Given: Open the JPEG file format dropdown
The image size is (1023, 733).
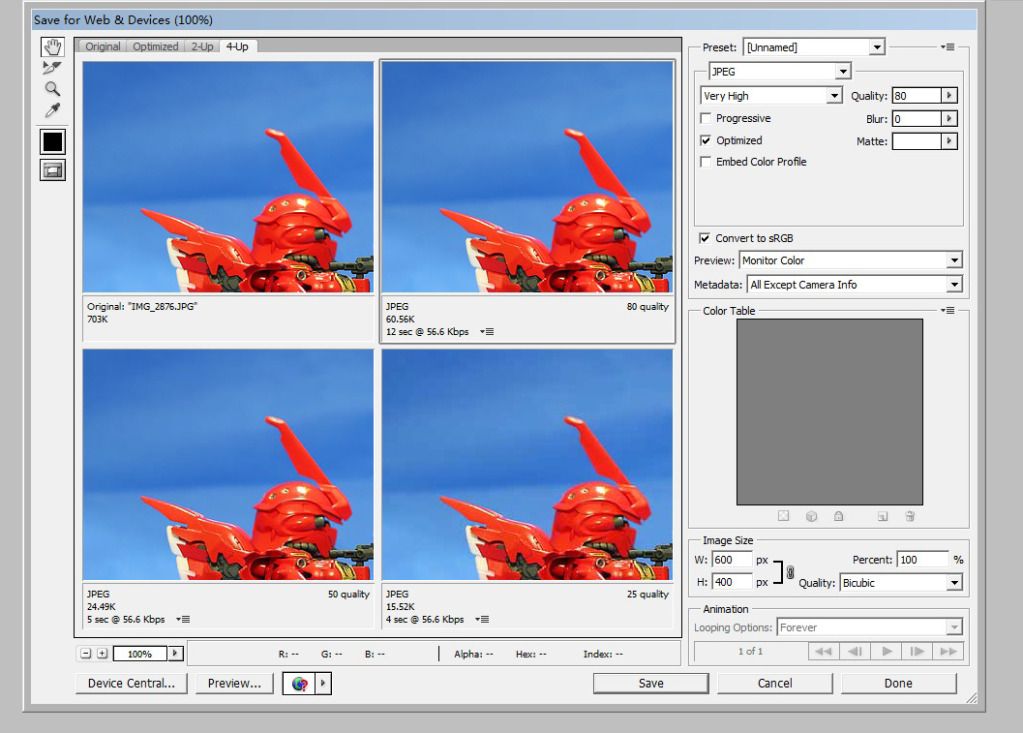Looking at the screenshot, I should point(780,71).
